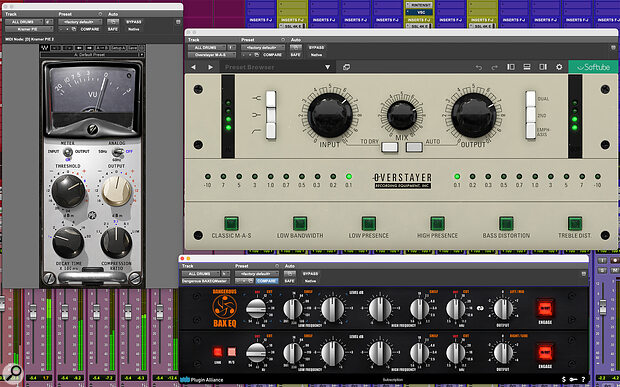Toggle the EMPHASIS switch in Overstayer

(531, 131)
